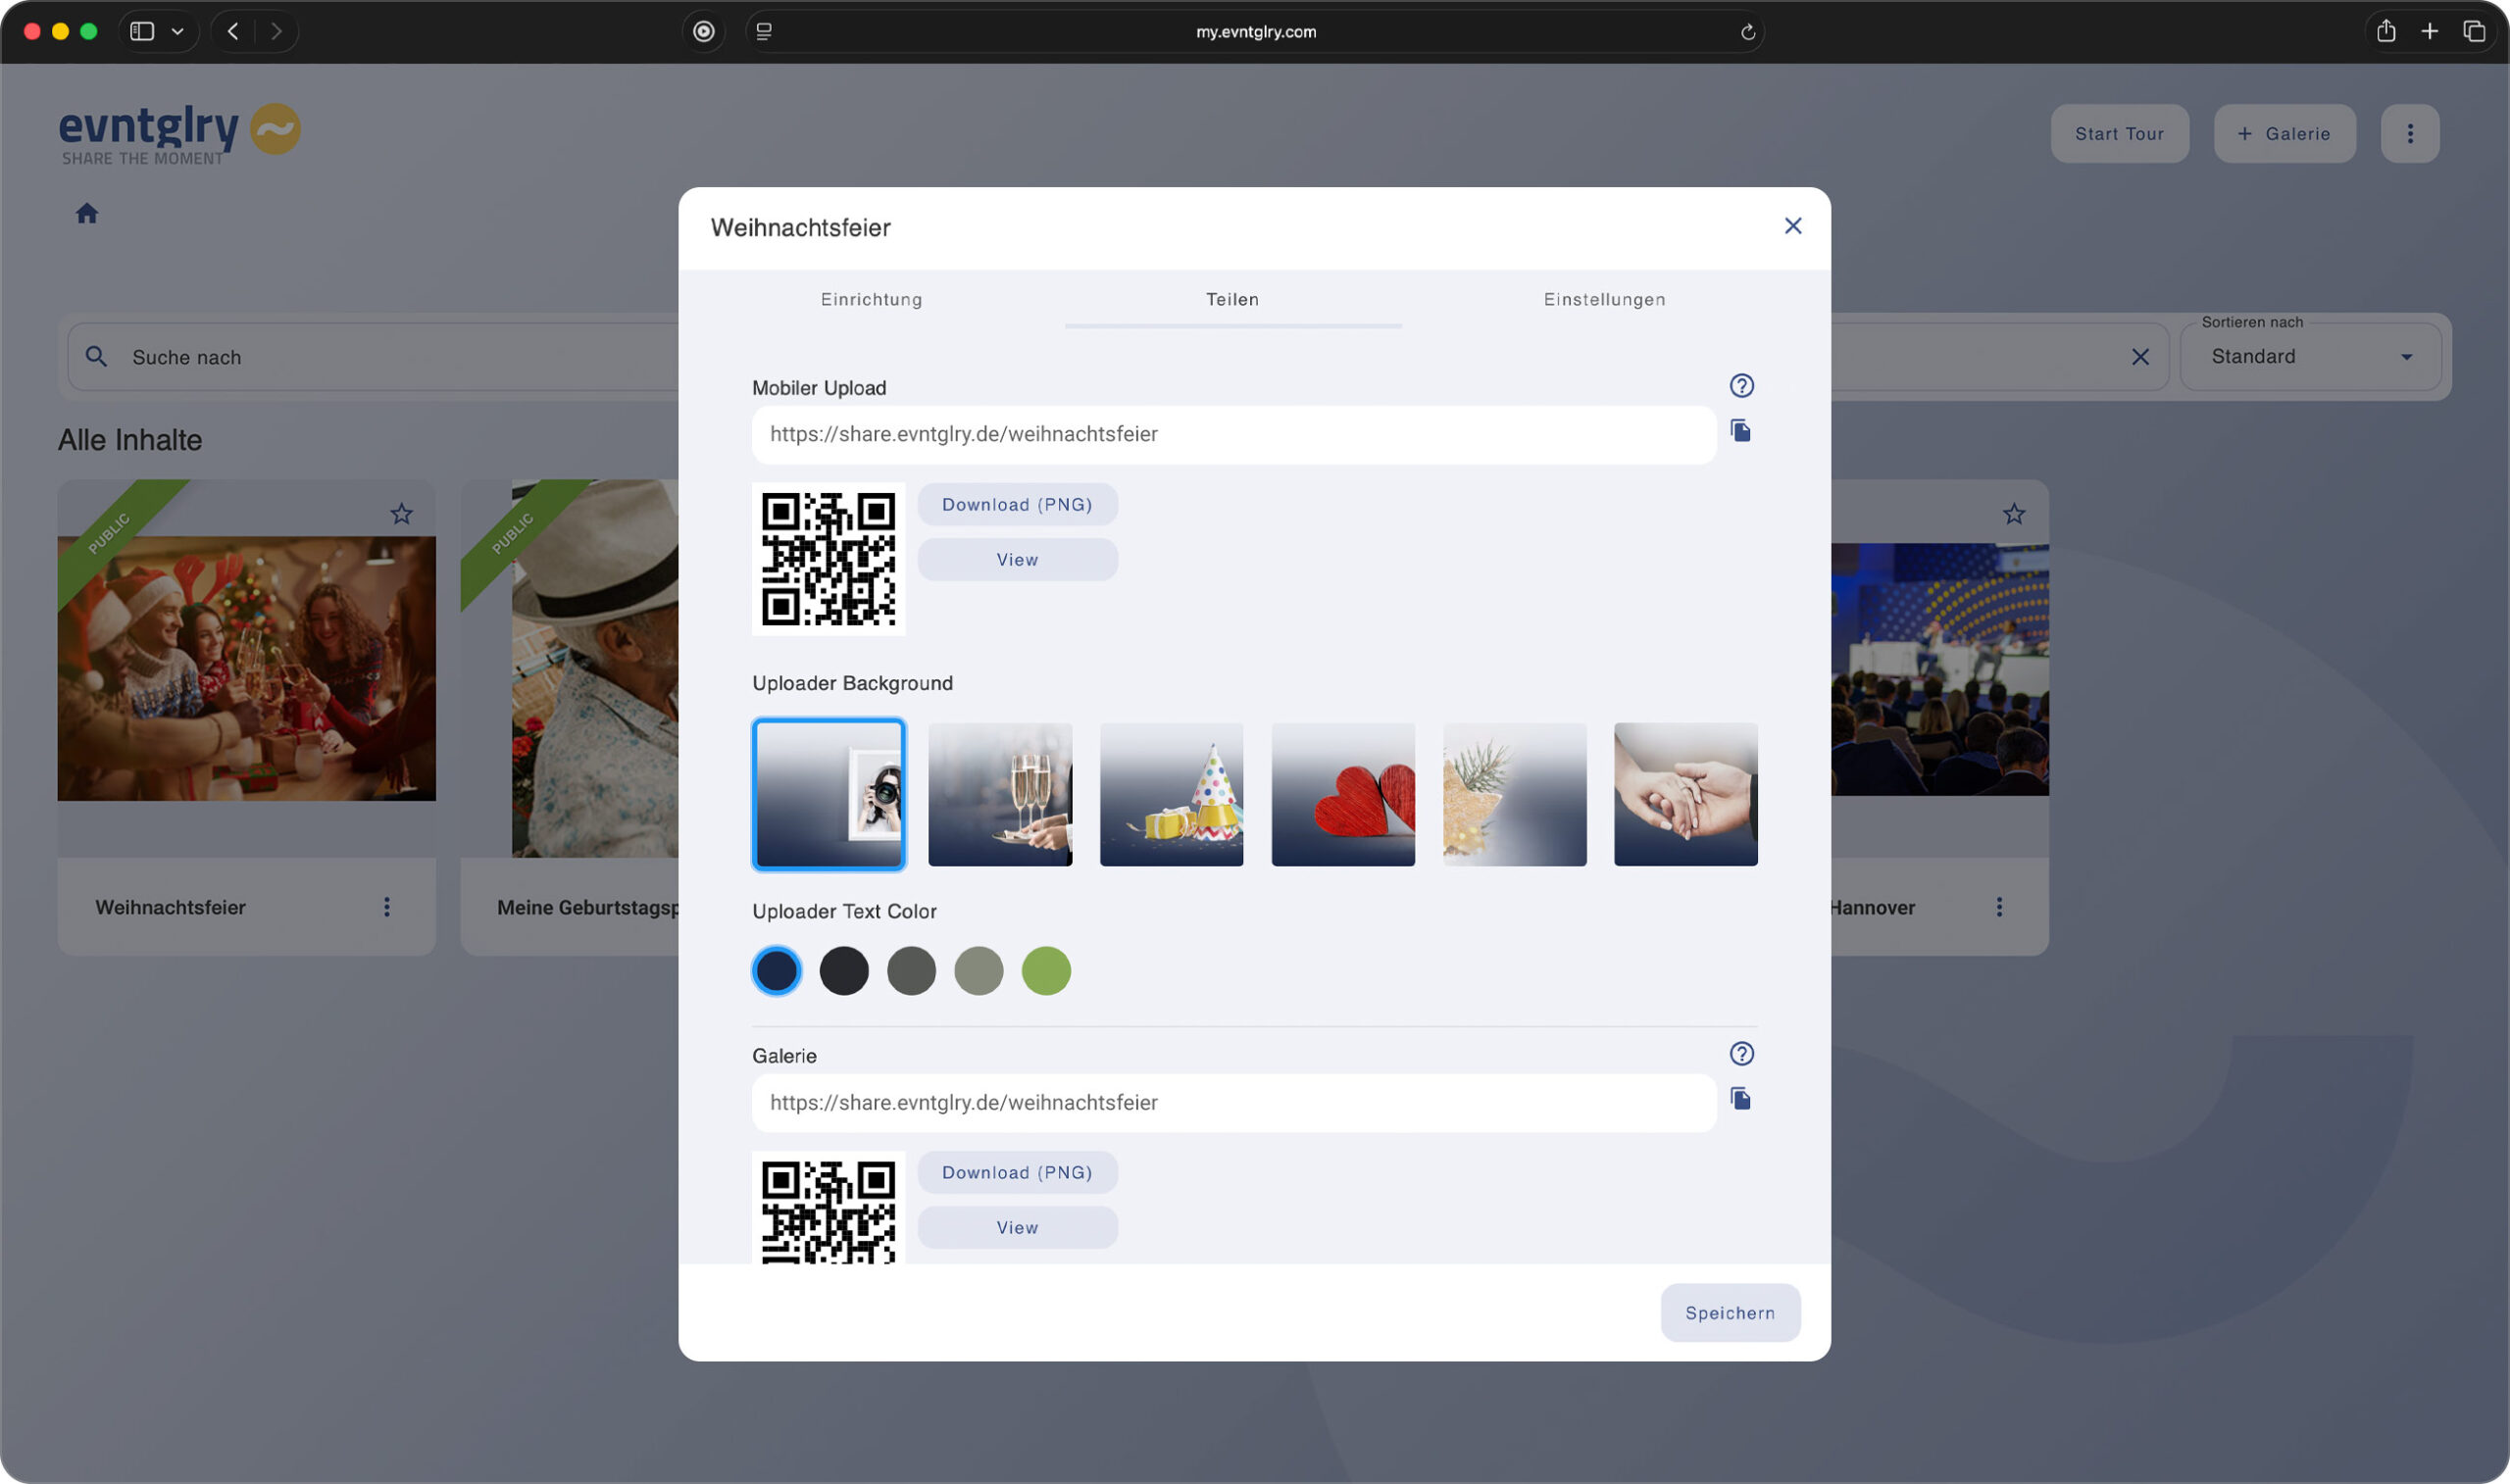This screenshot has height=1484, width=2510.
Task: Switch to the Einstellungen tab
Action: [x=1603, y=299]
